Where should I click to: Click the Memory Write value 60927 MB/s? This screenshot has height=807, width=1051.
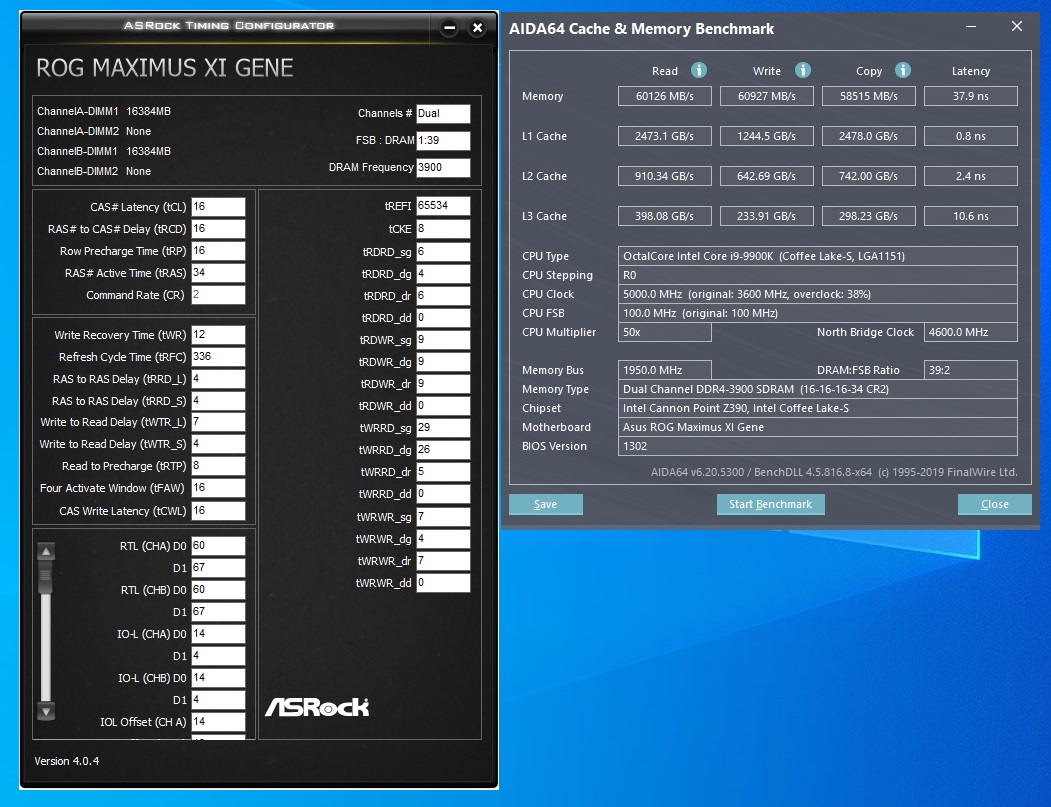click(x=767, y=96)
